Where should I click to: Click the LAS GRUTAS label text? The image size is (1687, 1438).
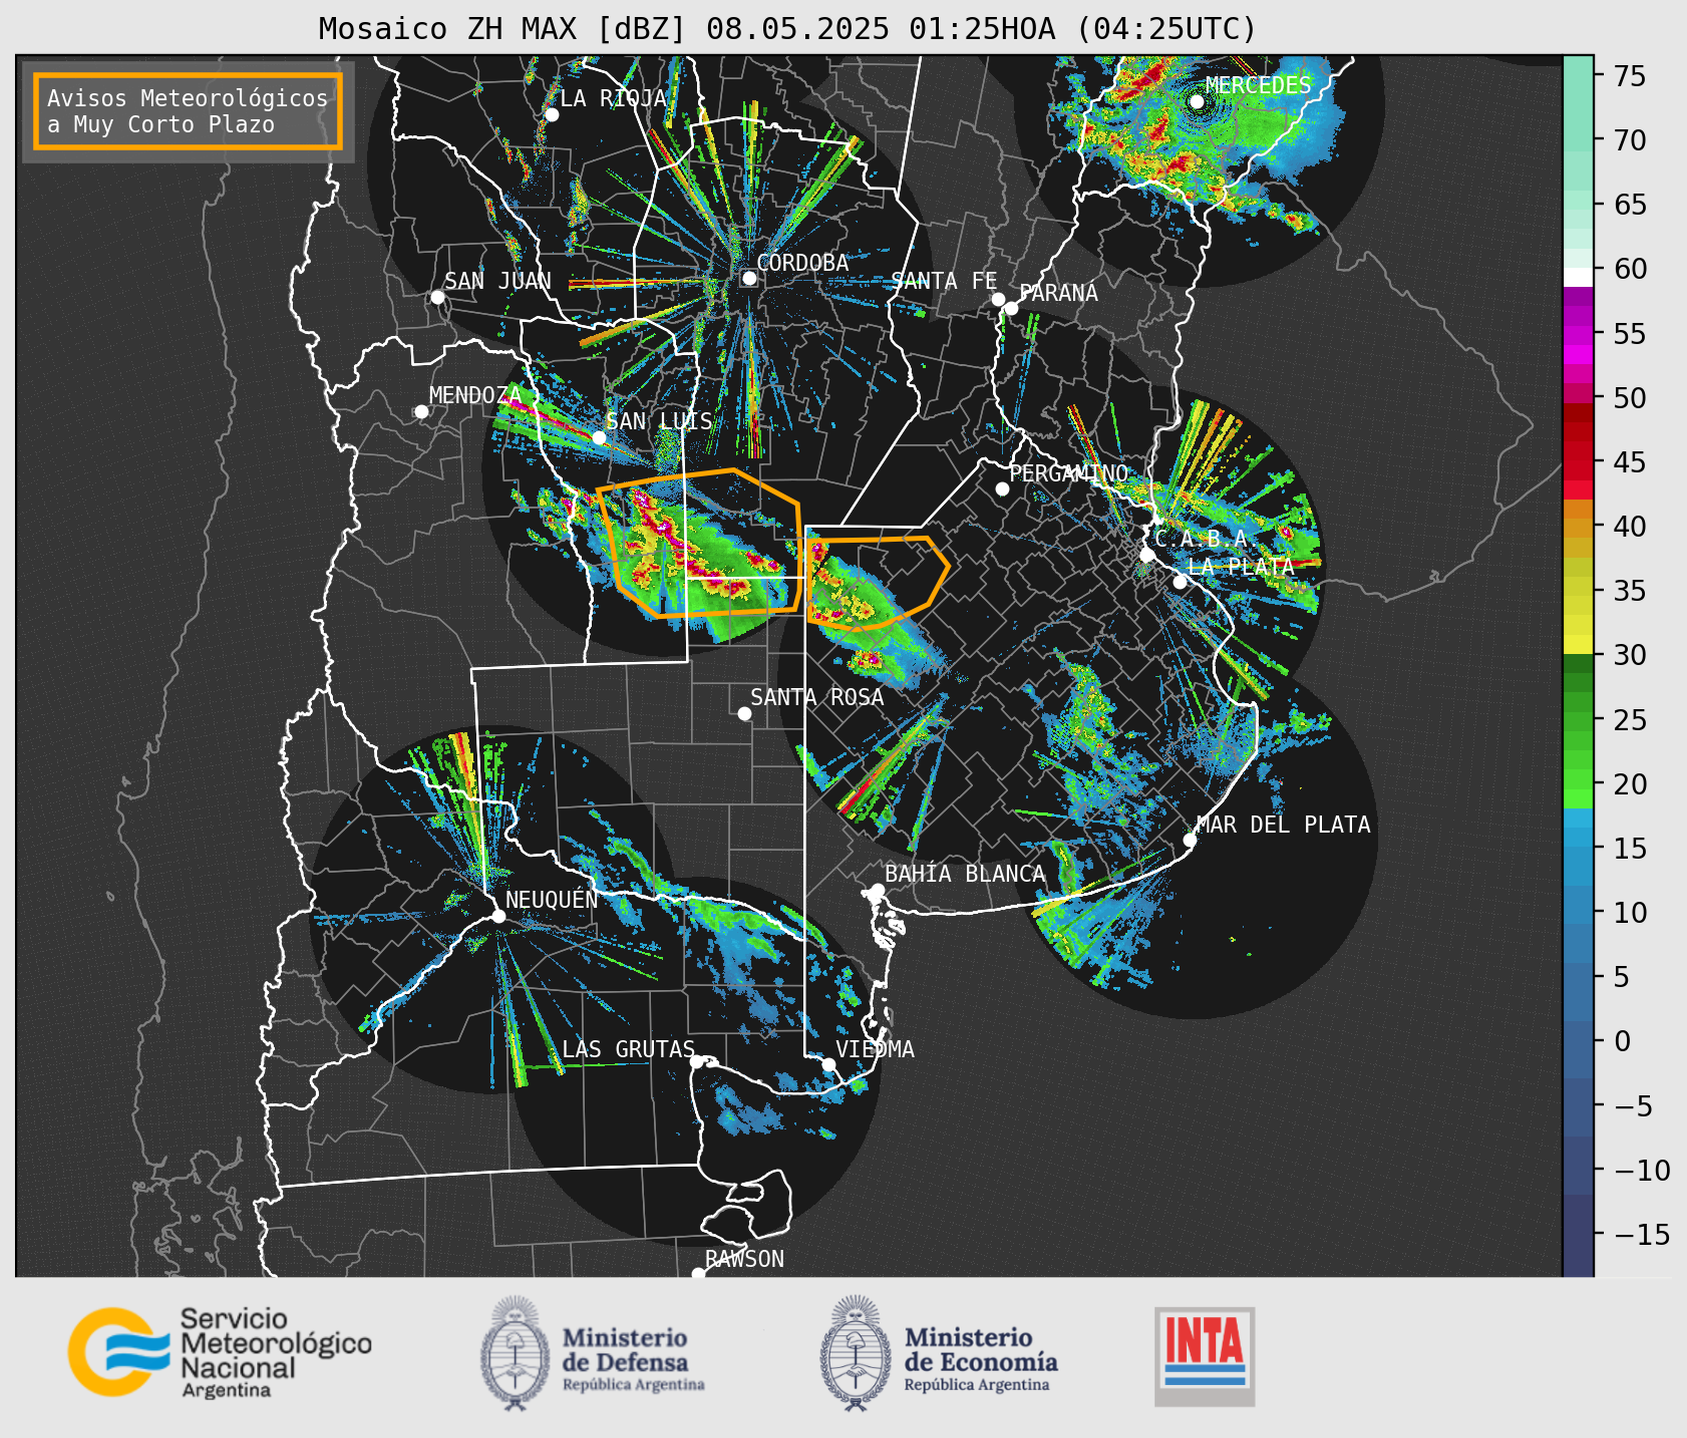click(x=628, y=1049)
